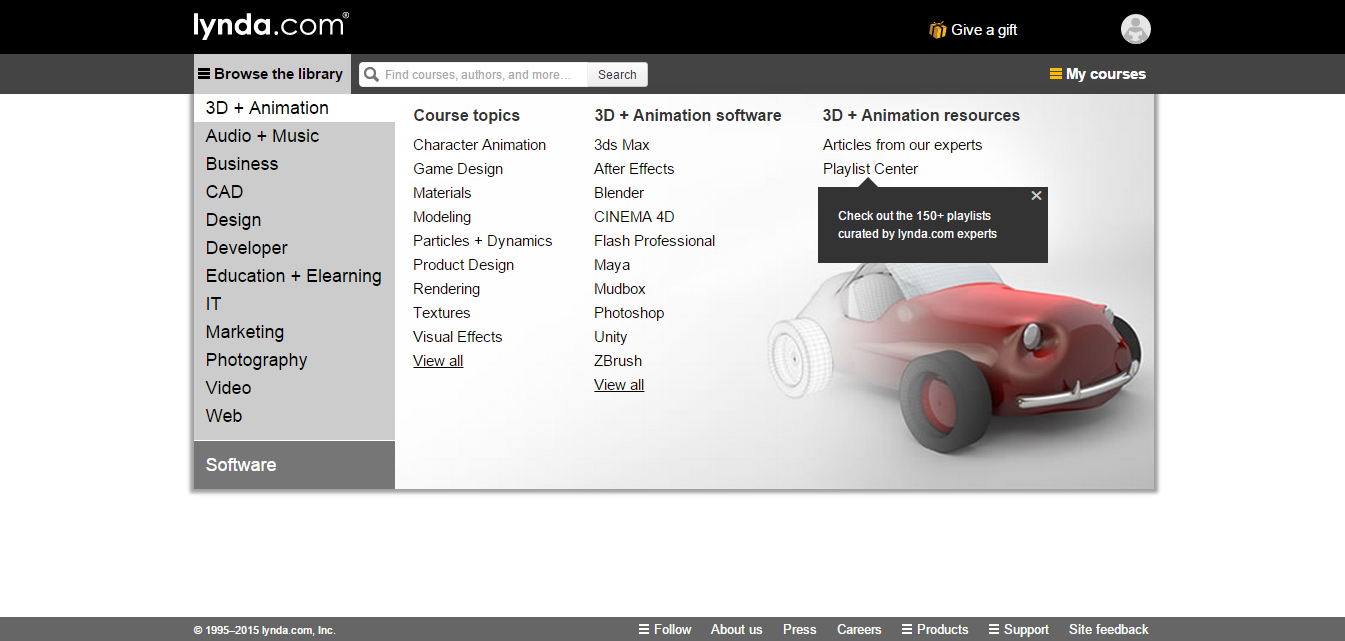Open the My courses menu
1345x641 pixels.
(1097, 74)
